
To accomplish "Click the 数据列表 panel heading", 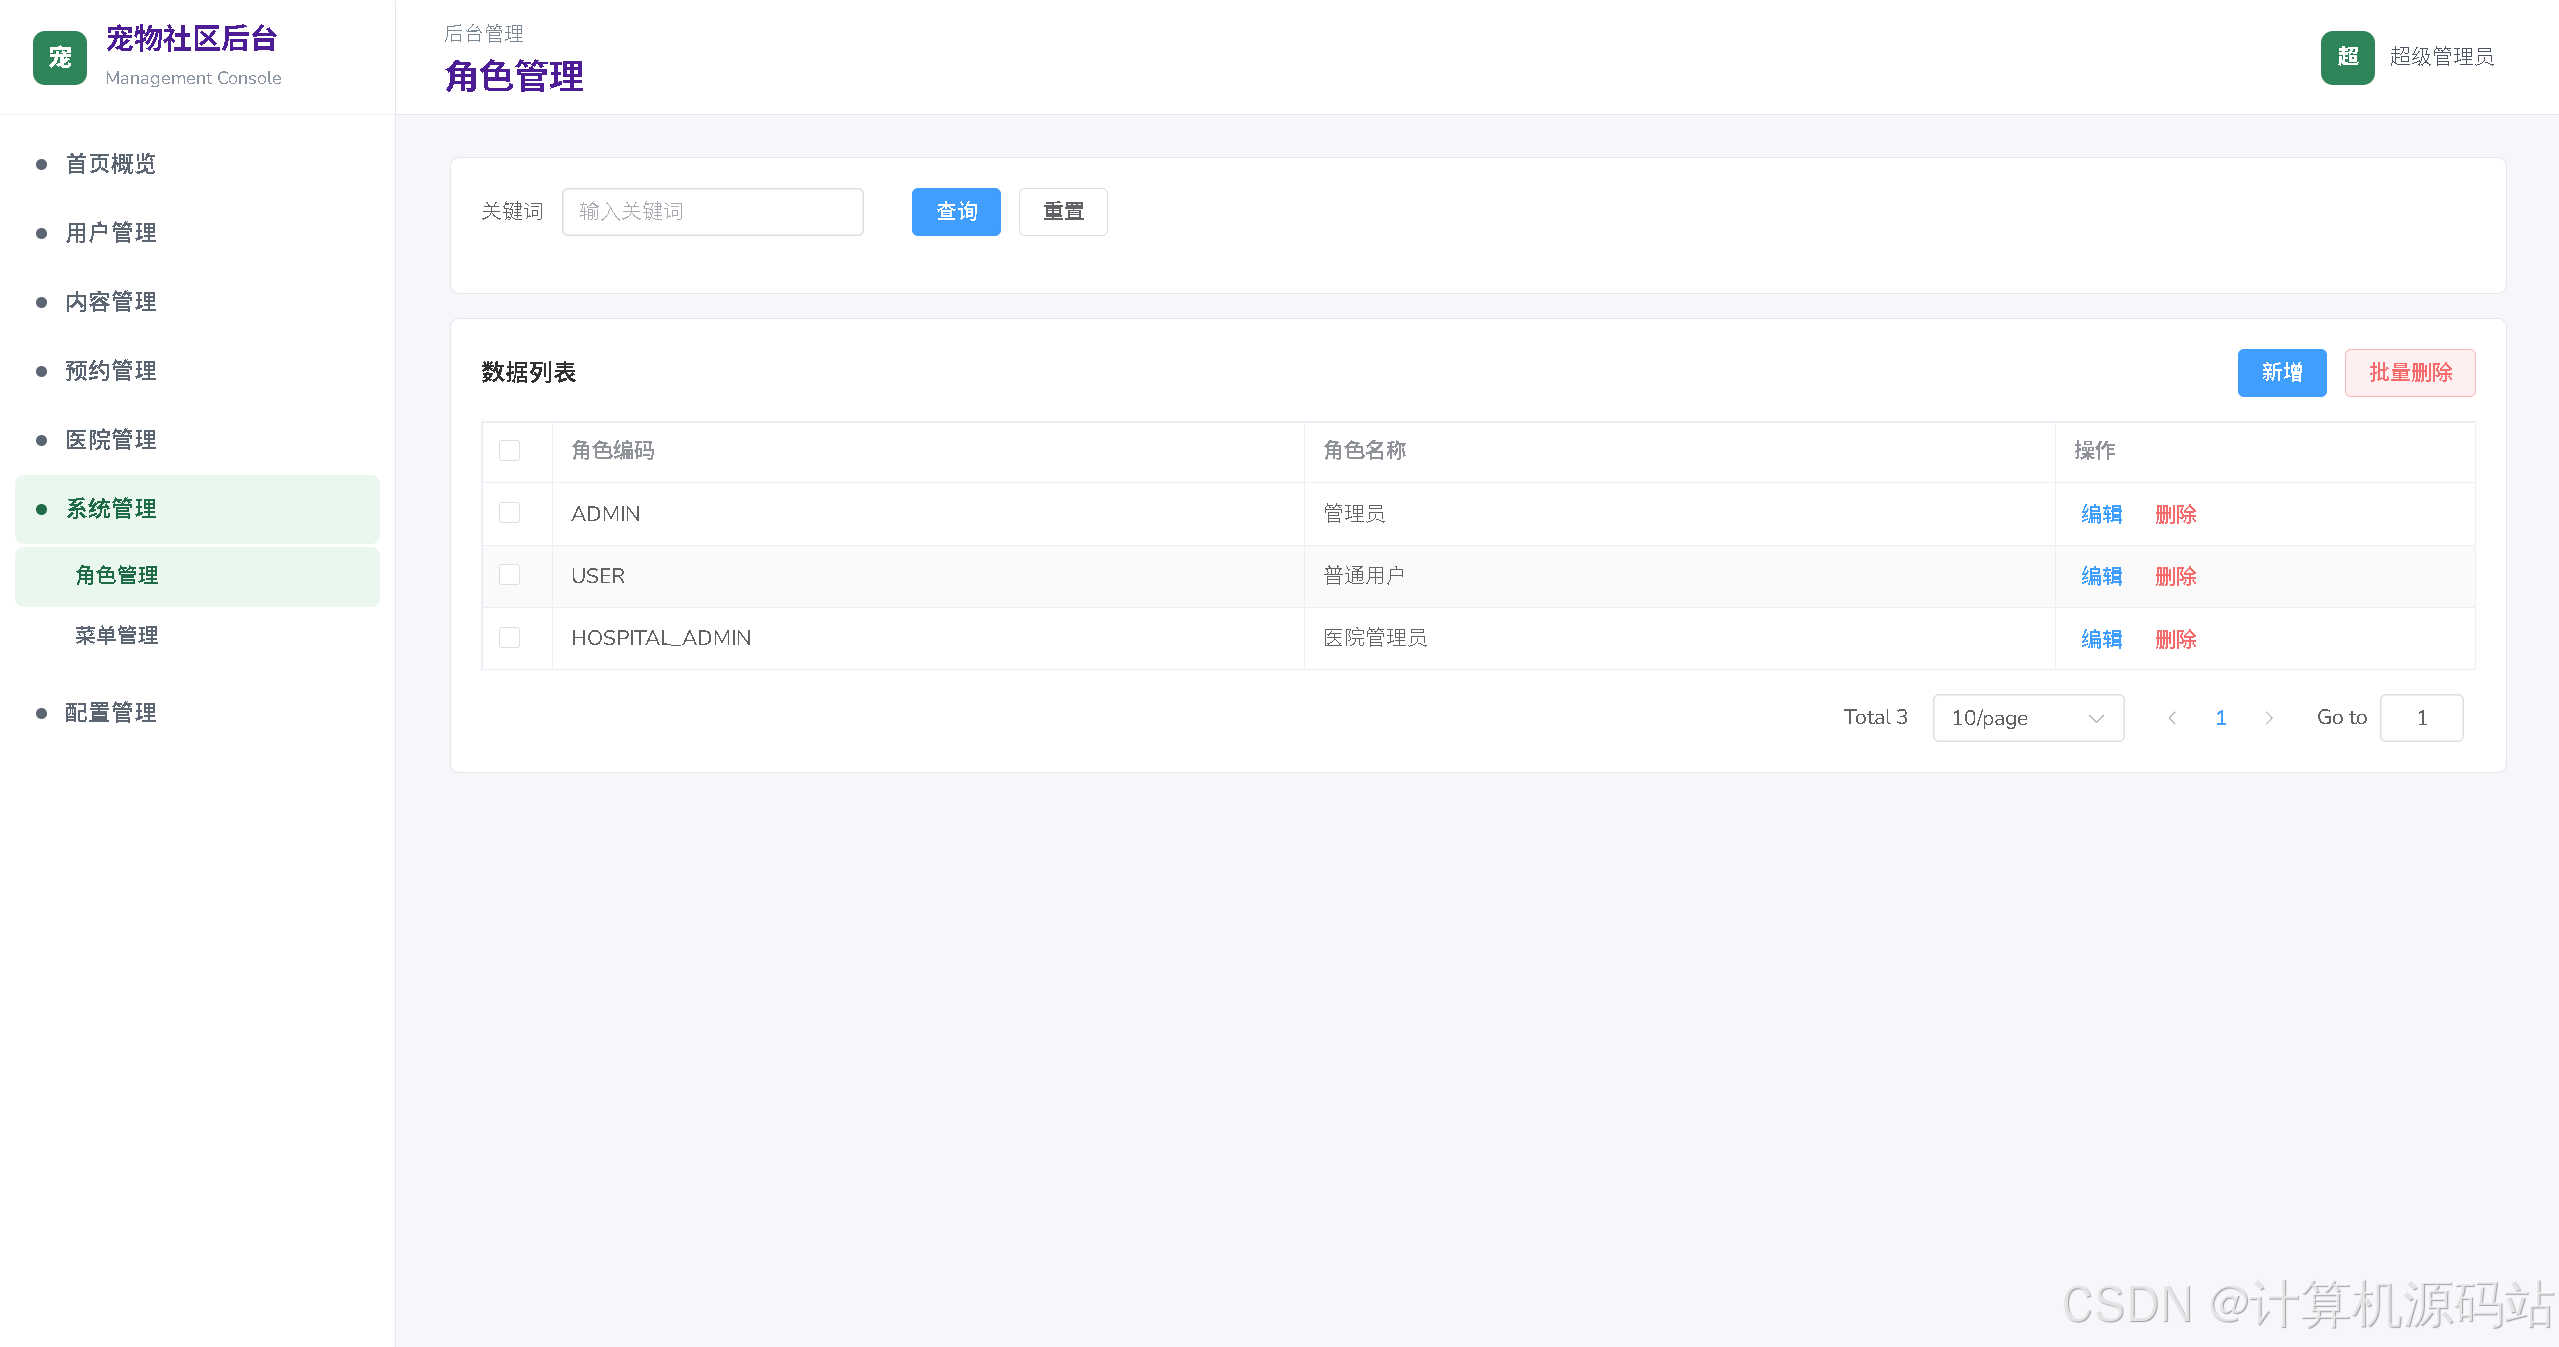I will 529,373.
